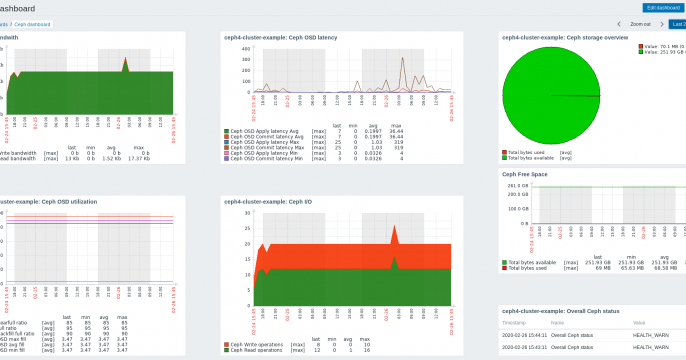Click red Total bytes used swatch in Ceph Free Space
The height and width of the screenshot is (360, 686).
pos(504,268)
